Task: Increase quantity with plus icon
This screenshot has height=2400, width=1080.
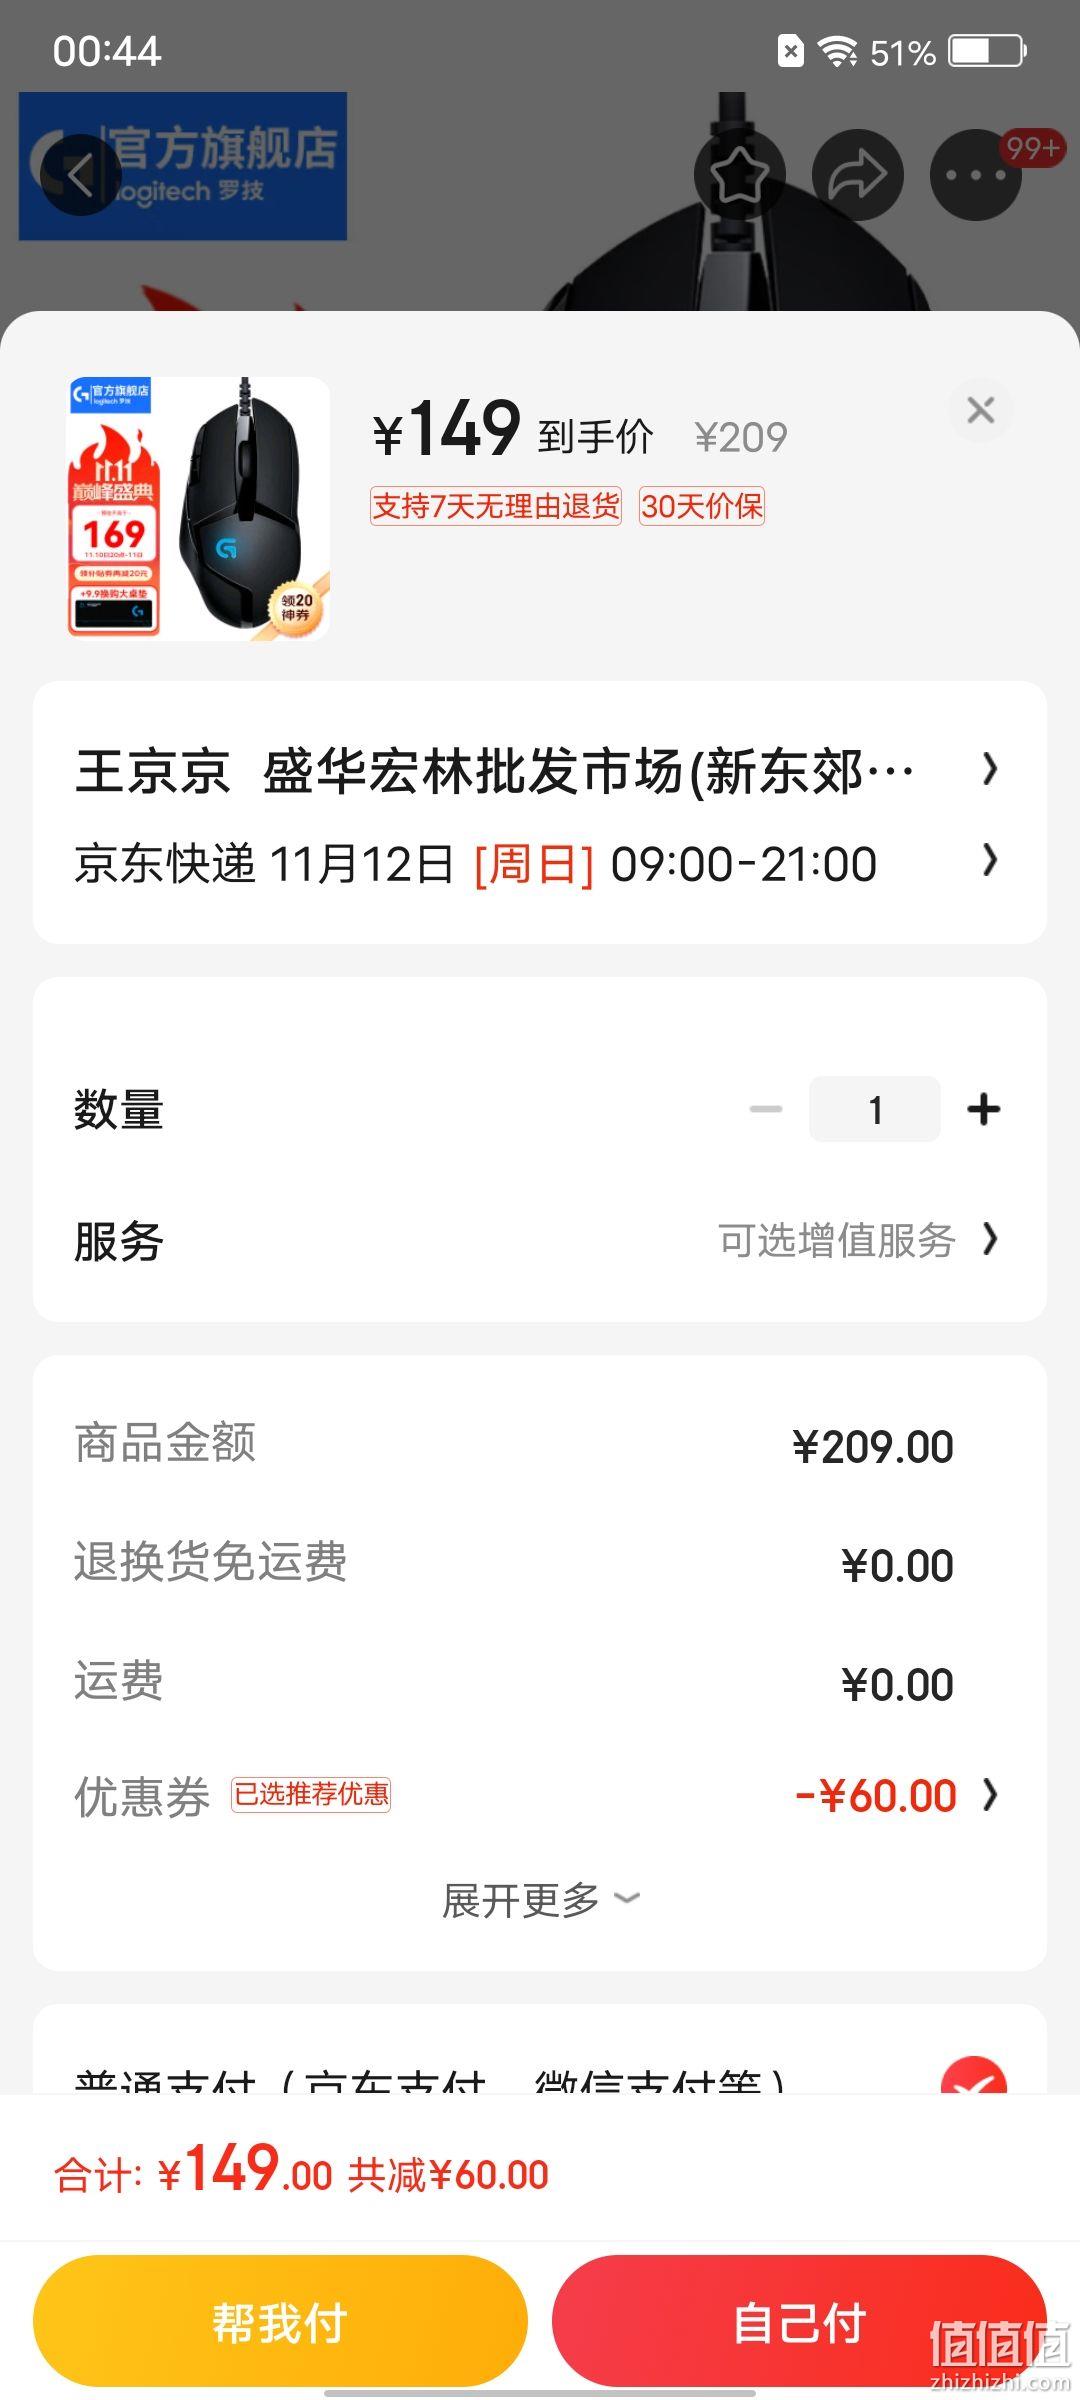Action: [x=984, y=1109]
